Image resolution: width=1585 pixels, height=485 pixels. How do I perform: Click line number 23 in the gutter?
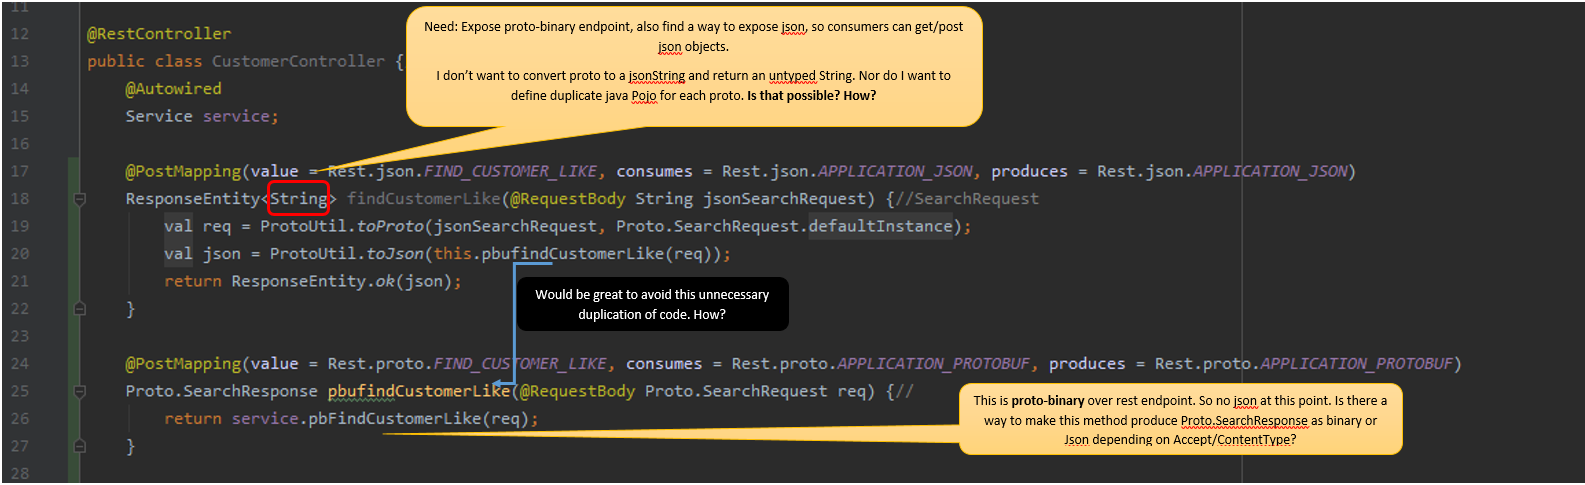(x=20, y=336)
